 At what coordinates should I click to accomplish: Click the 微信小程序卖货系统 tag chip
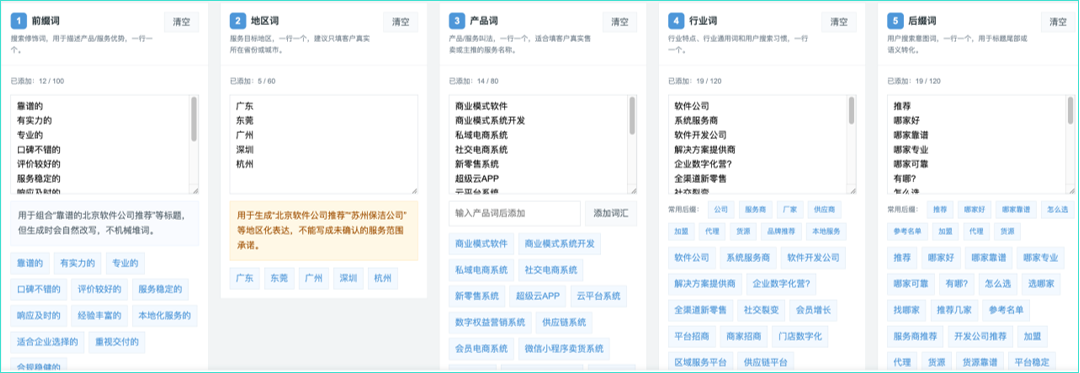tap(563, 349)
